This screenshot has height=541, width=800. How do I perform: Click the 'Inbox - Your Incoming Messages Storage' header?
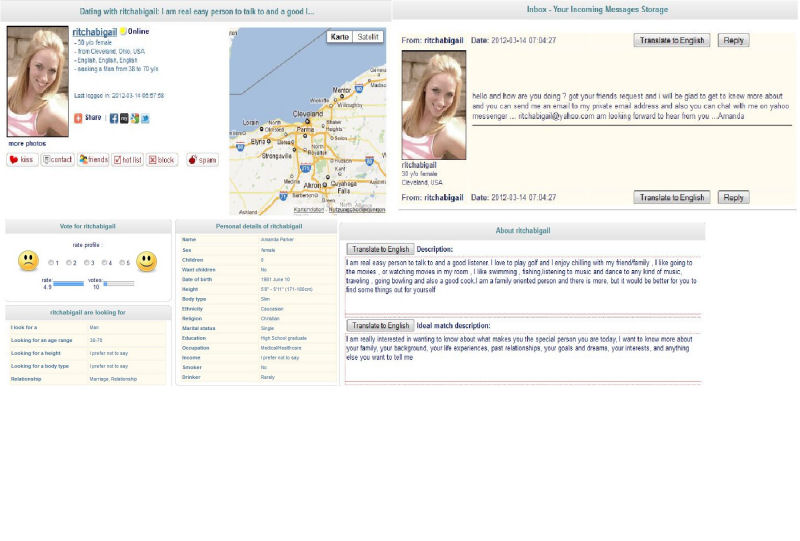597,9
